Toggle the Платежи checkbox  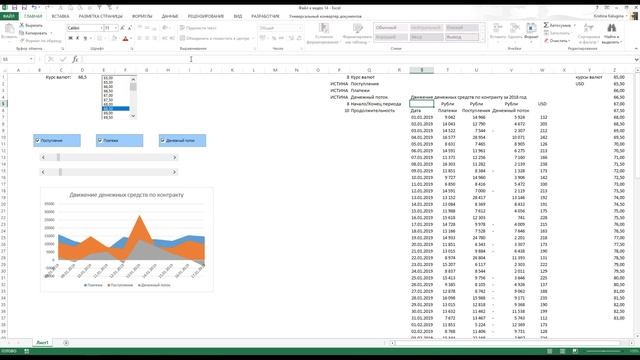100,140
